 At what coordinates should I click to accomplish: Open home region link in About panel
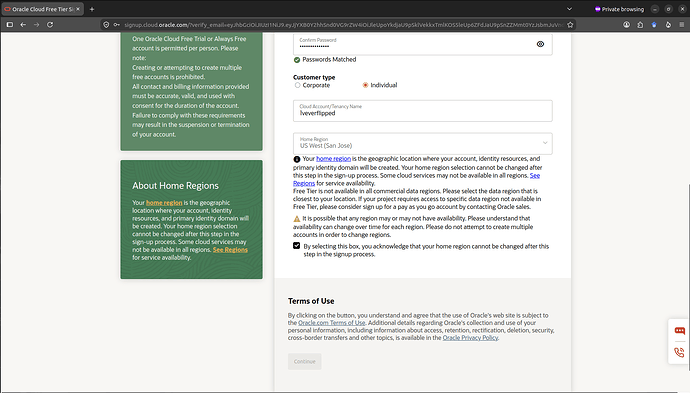pyautogui.click(x=164, y=202)
